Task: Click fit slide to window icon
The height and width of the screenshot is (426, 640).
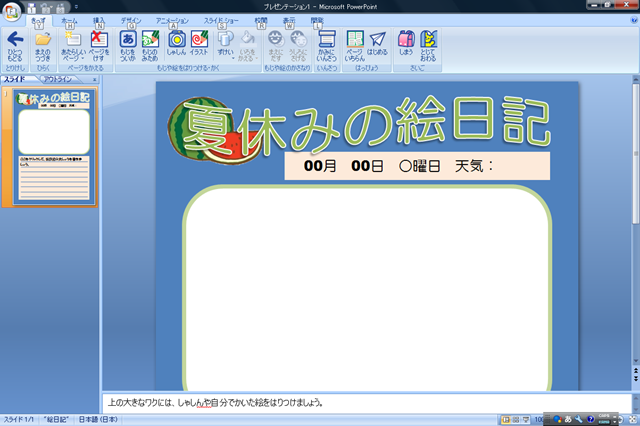Action: [x=633, y=419]
